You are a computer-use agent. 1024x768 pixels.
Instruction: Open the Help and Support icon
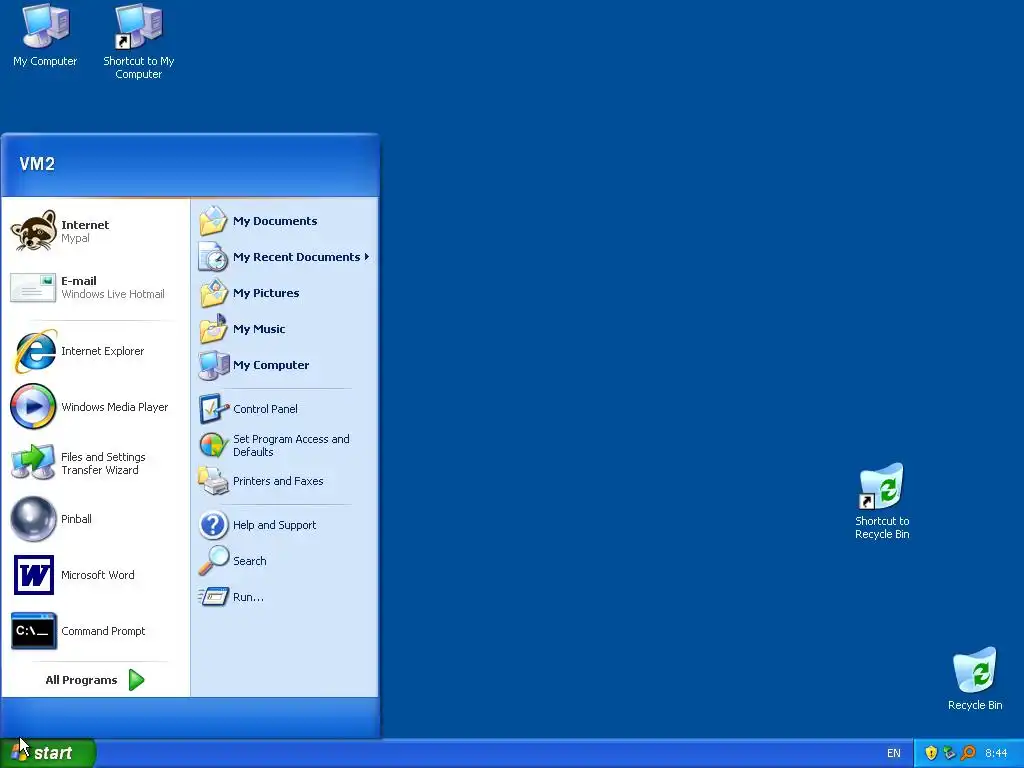click(x=214, y=524)
